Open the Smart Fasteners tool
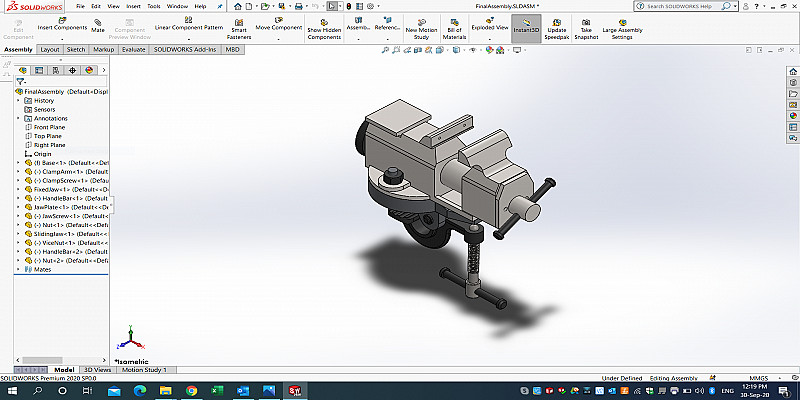The image size is (800, 400). click(x=240, y=21)
